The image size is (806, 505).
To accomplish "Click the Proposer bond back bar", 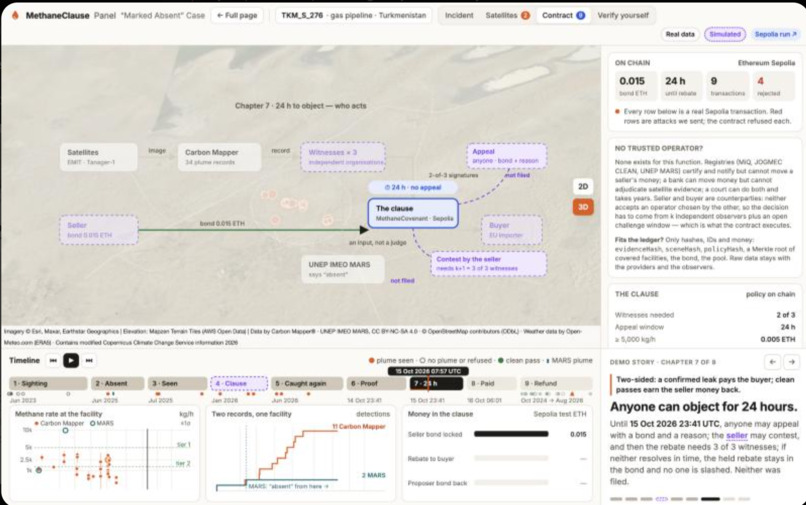I will [x=511, y=483].
